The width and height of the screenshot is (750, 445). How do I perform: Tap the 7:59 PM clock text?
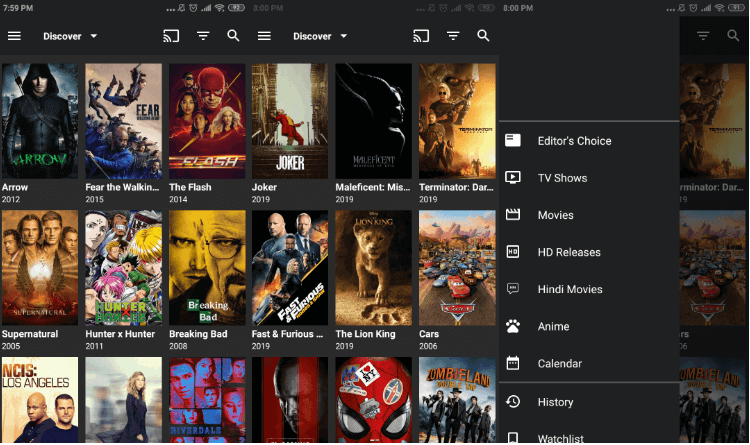click(x=18, y=8)
